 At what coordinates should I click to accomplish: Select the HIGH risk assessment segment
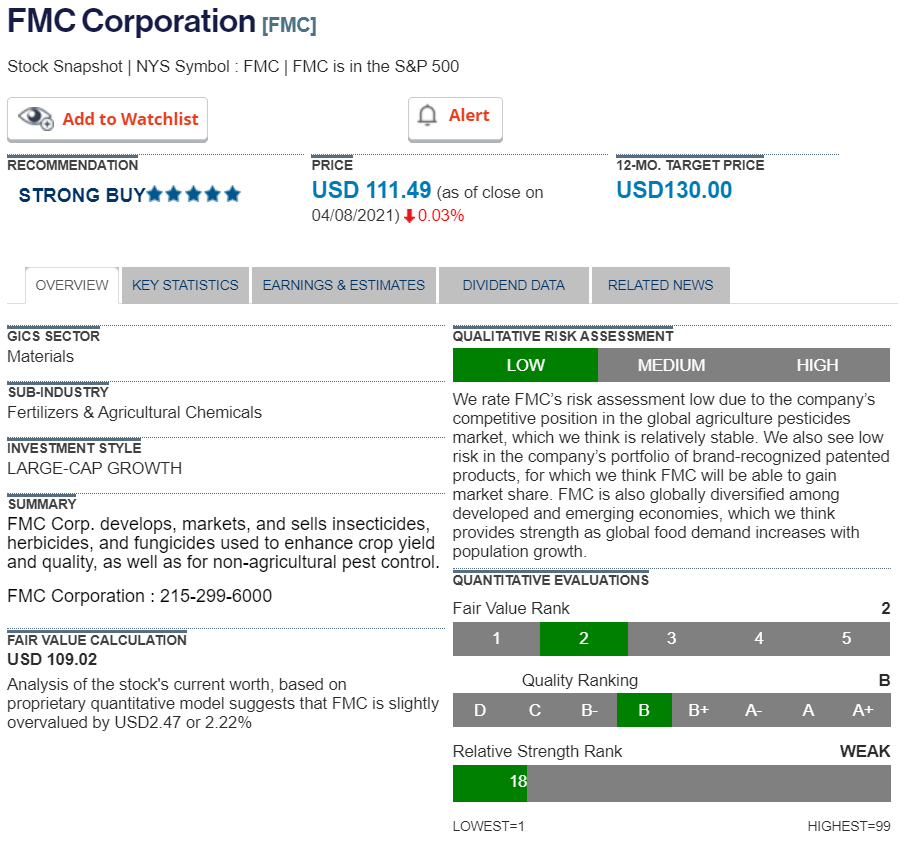coord(817,365)
